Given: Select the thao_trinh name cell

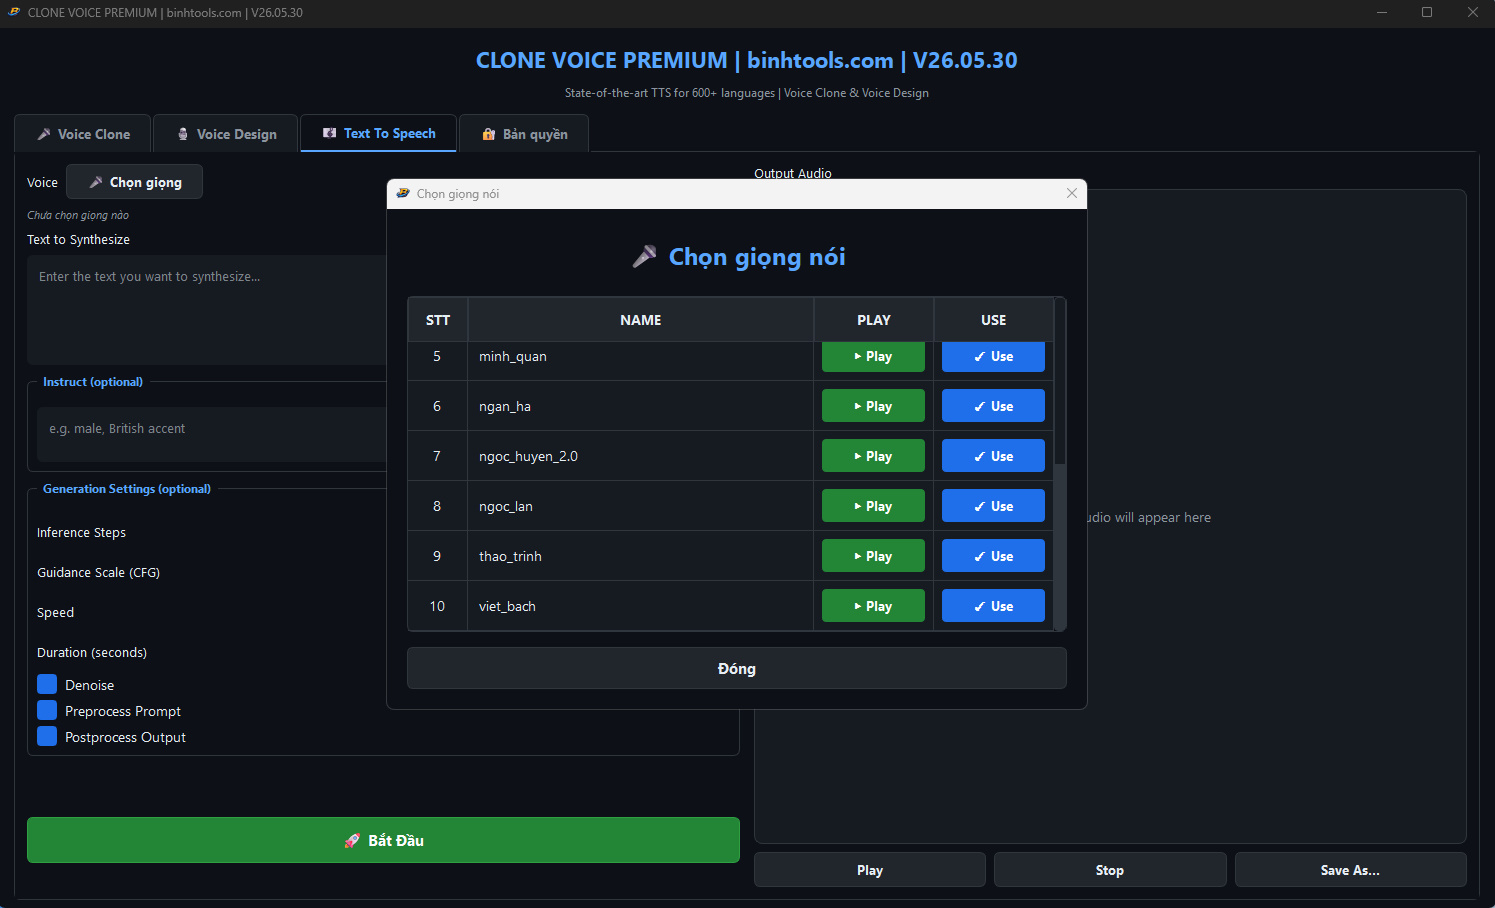Looking at the screenshot, I should pyautogui.click(x=641, y=556).
